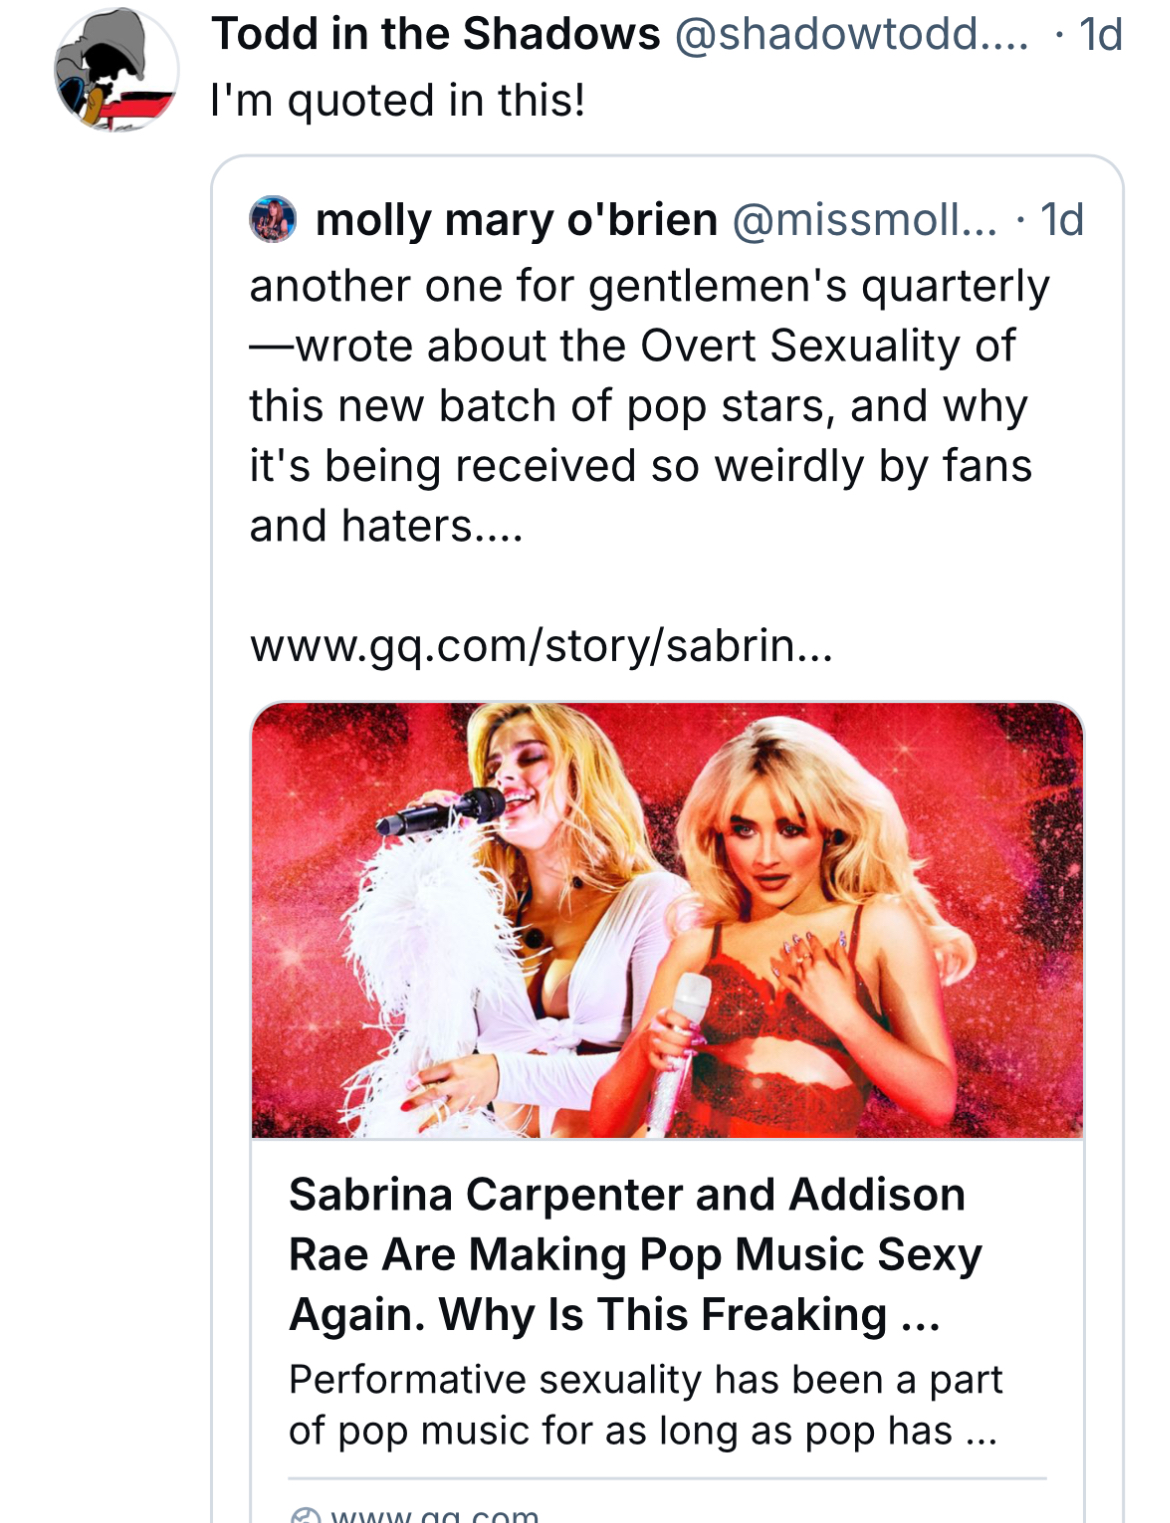Viewport: 1170px width, 1523px height.
Task: Open the @shadowtodd handle
Action: click(852, 34)
